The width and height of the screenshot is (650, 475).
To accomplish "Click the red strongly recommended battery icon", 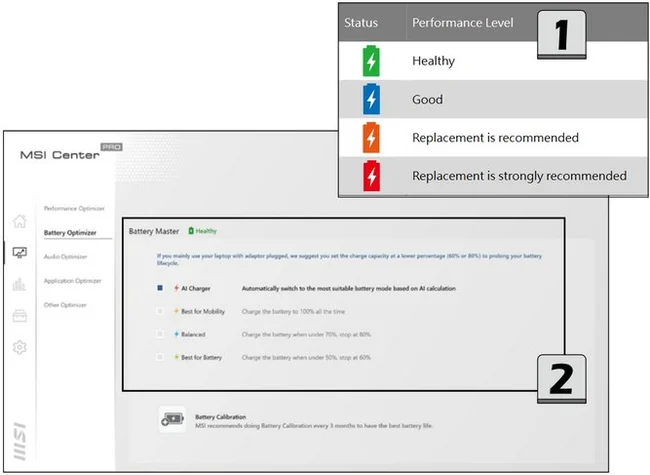I will (x=371, y=176).
